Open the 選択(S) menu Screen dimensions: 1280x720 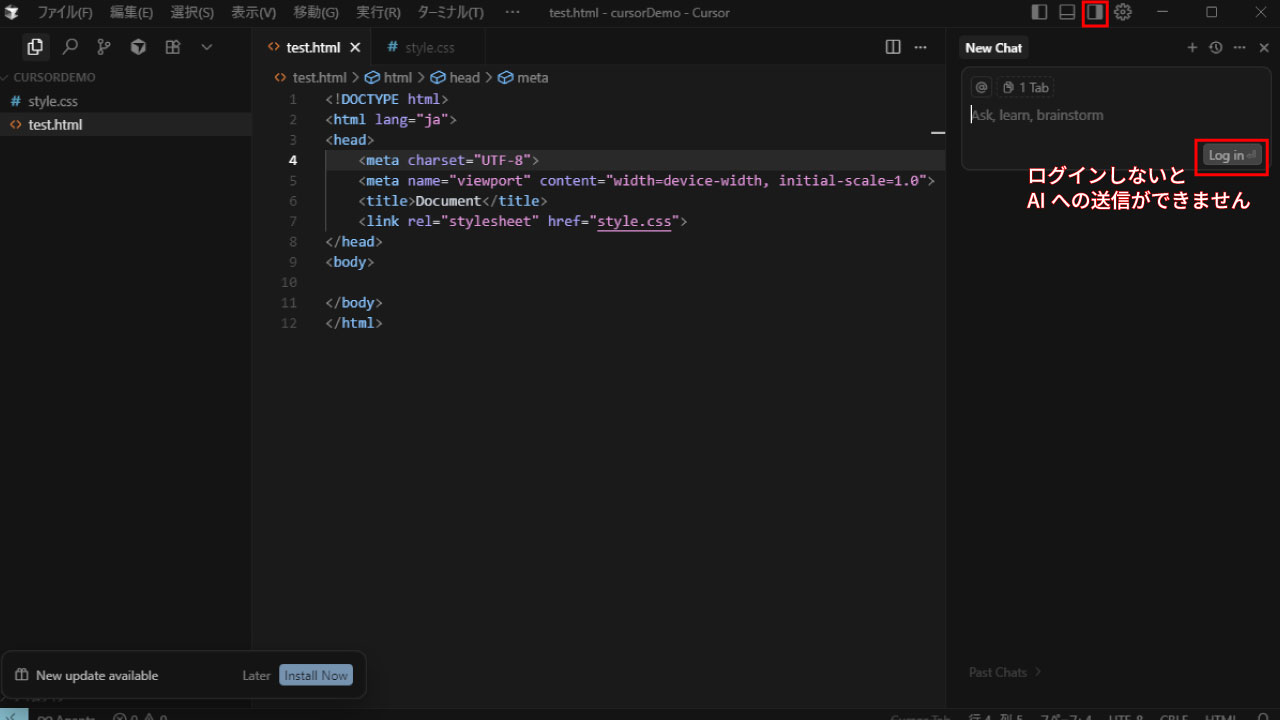pos(192,12)
